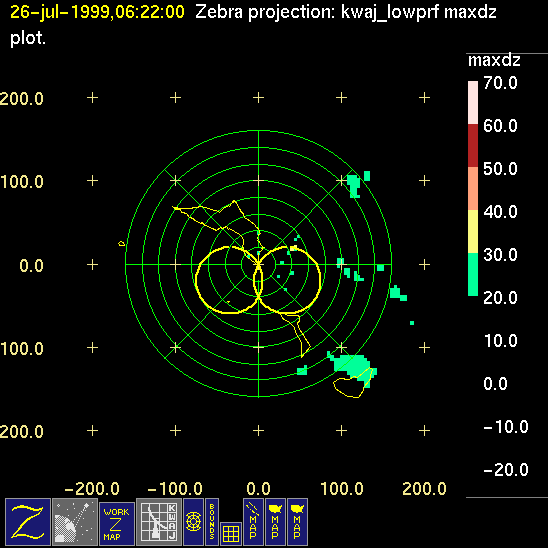
Task: Select the WORK Z MAP icon
Action: pyautogui.click(x=117, y=524)
